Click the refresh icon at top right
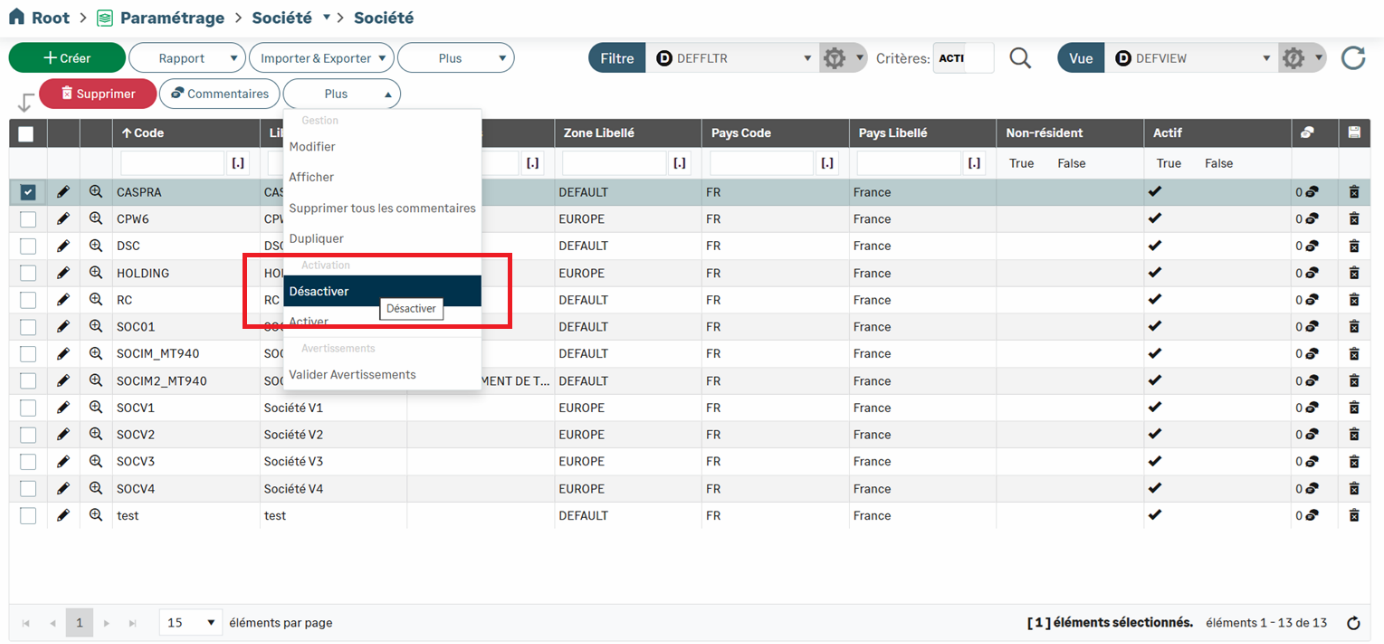The width and height of the screenshot is (1384, 644). tap(1353, 59)
